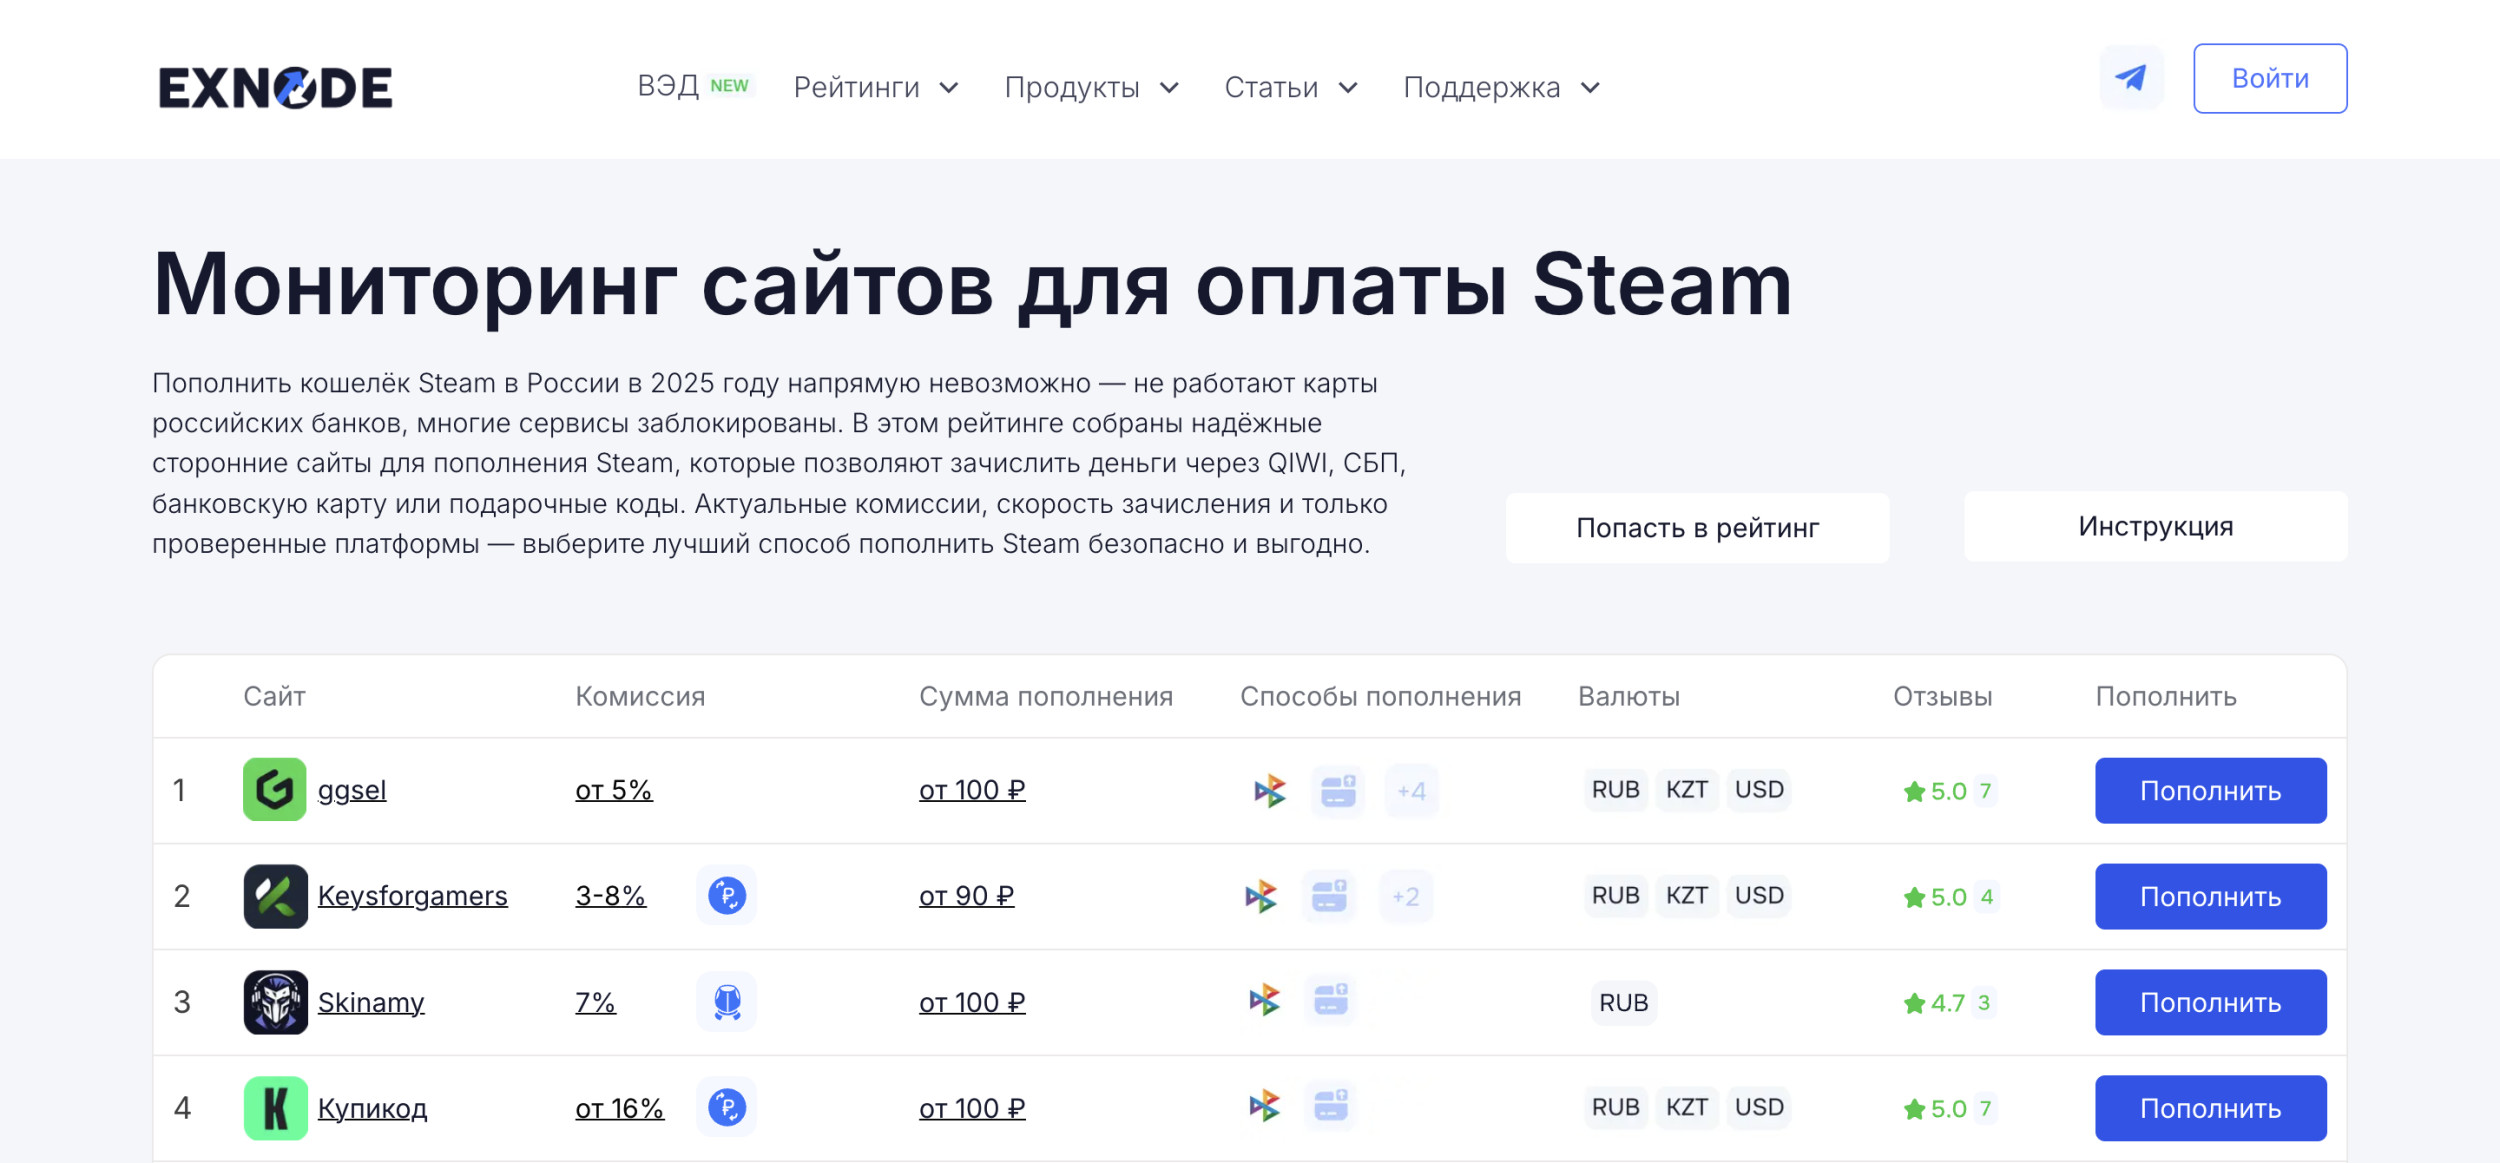
Task: Click the Попасть в рейтинг button
Action: tap(1697, 528)
